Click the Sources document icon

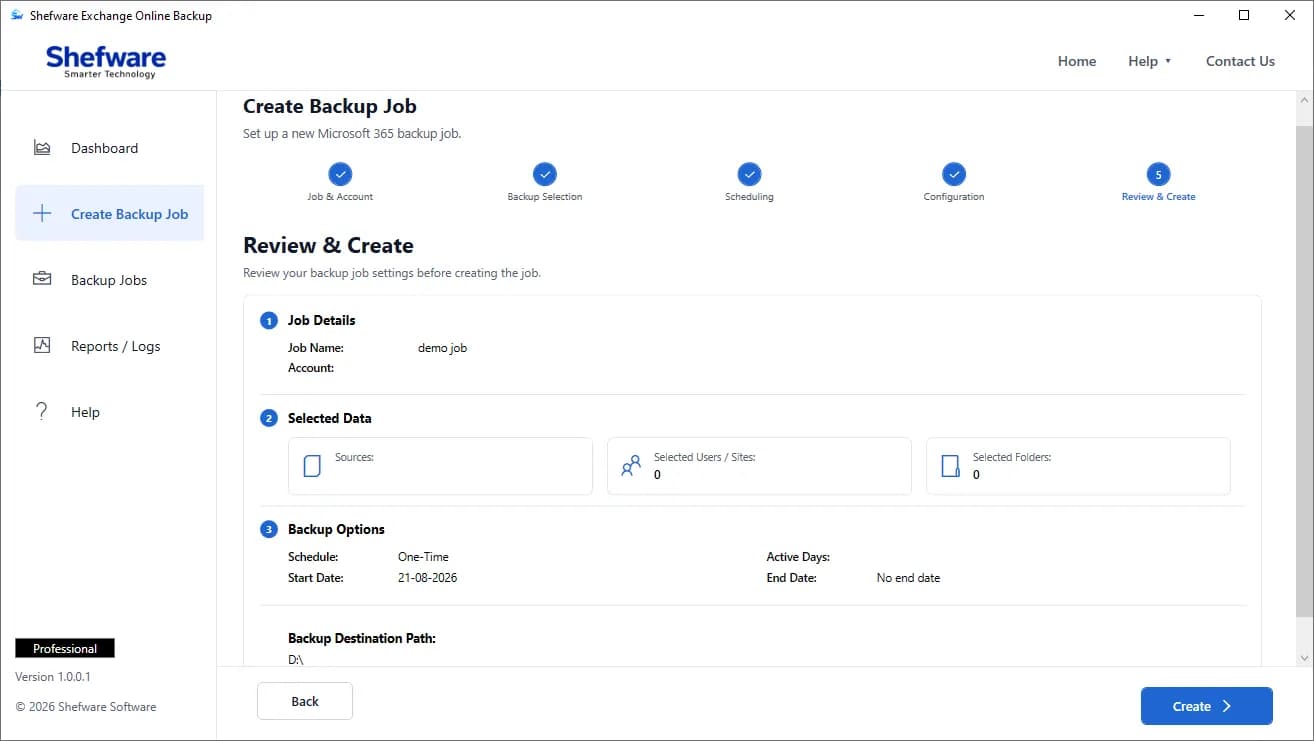coord(312,466)
